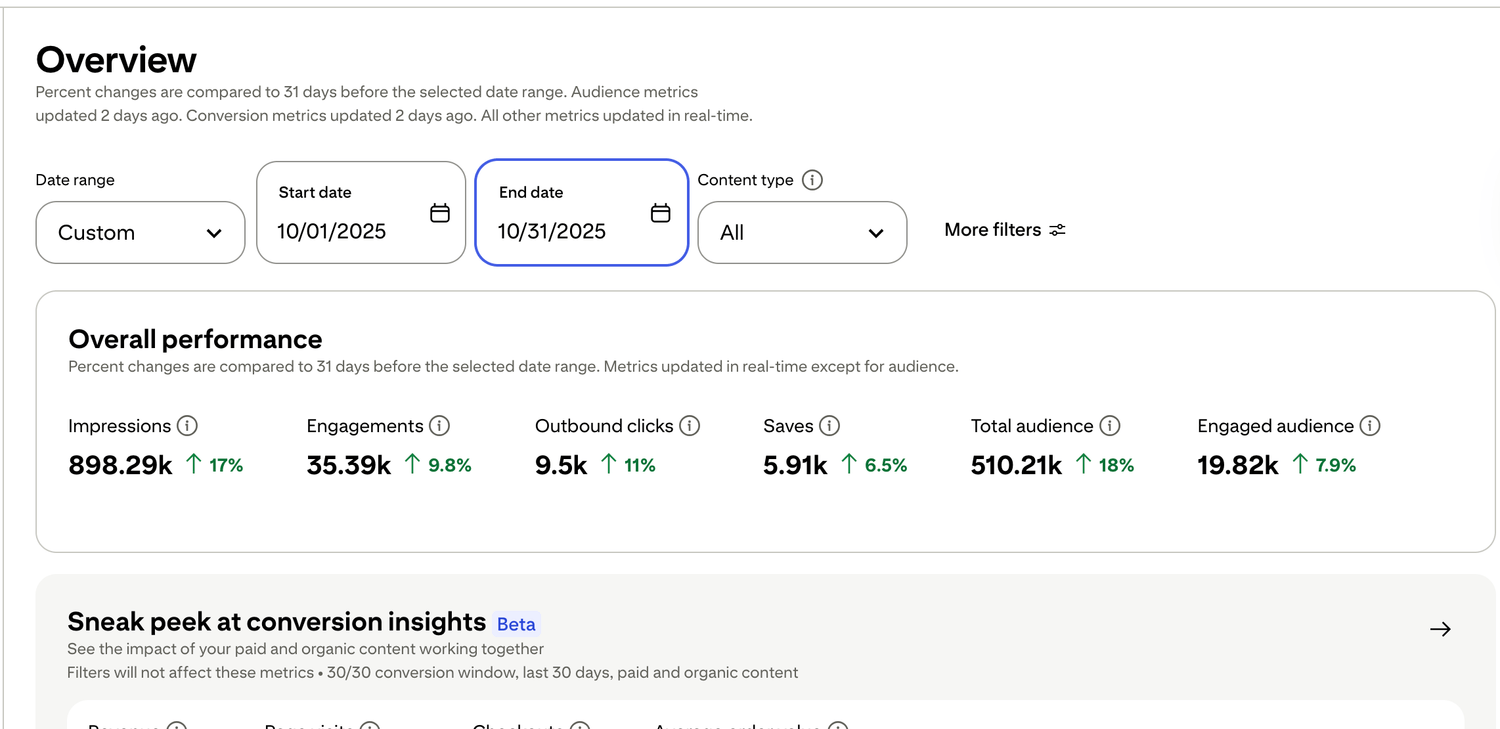Screen dimensions: 1500x729
Task: Click the End date 10/31/2025 text
Action: tap(552, 231)
